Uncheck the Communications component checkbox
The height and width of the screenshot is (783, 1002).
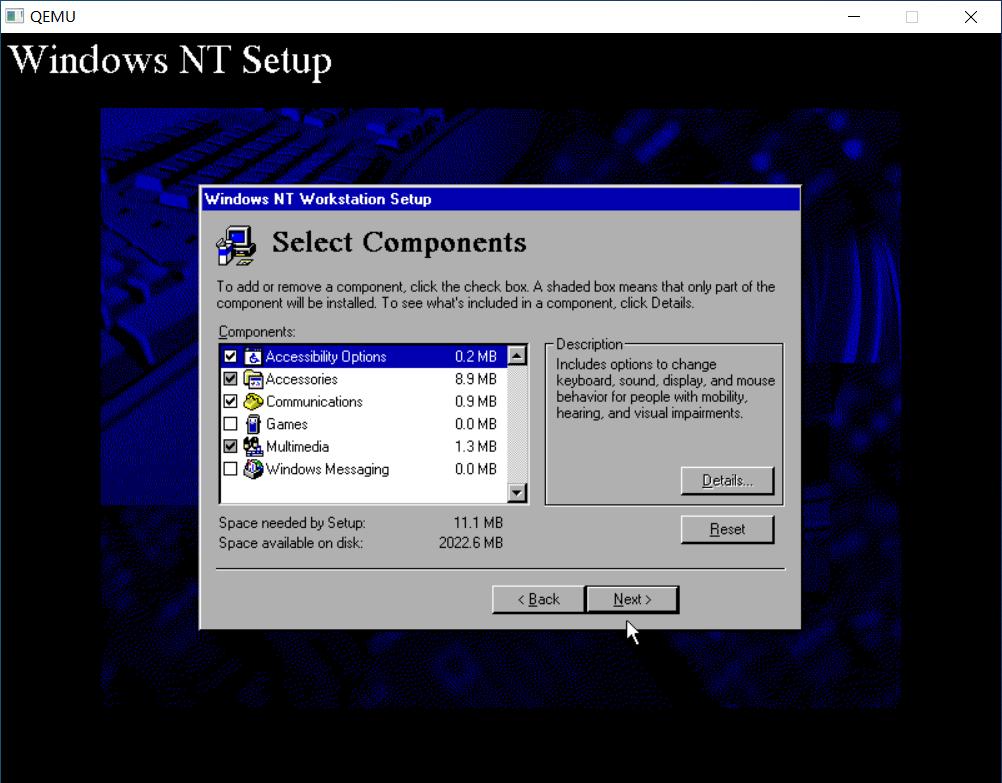click(x=231, y=401)
